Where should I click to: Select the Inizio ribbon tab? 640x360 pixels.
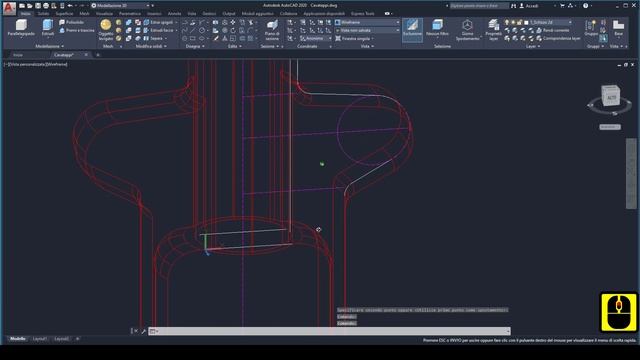[x=25, y=13]
